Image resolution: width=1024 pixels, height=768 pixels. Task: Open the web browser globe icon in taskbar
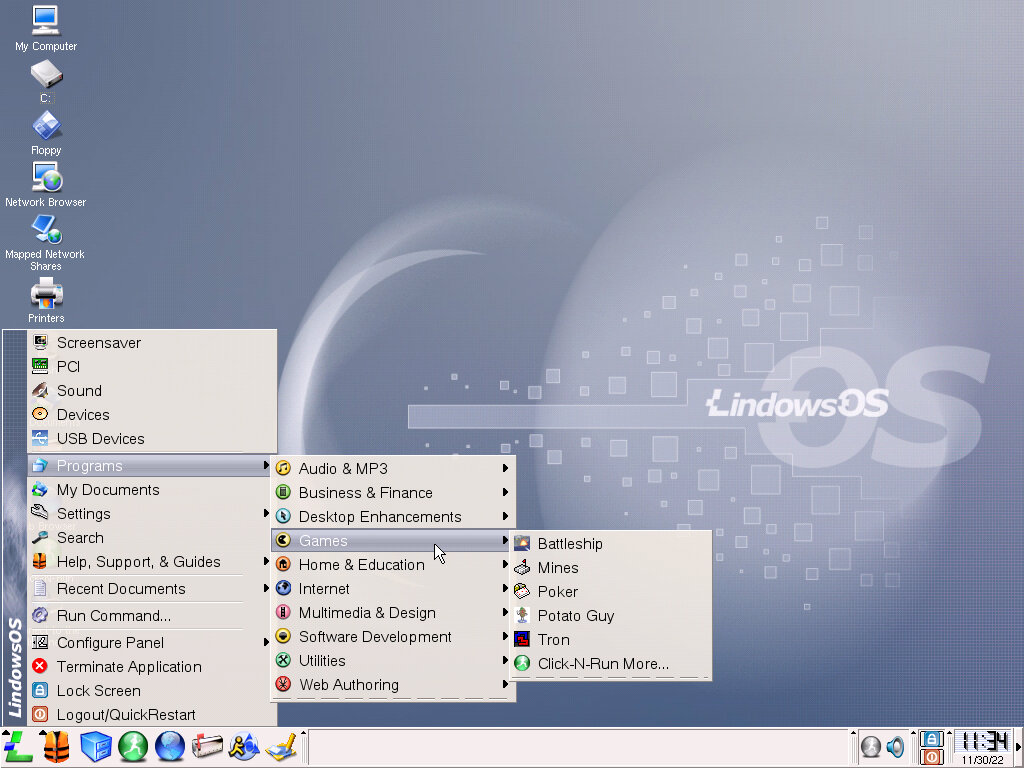tap(170, 746)
